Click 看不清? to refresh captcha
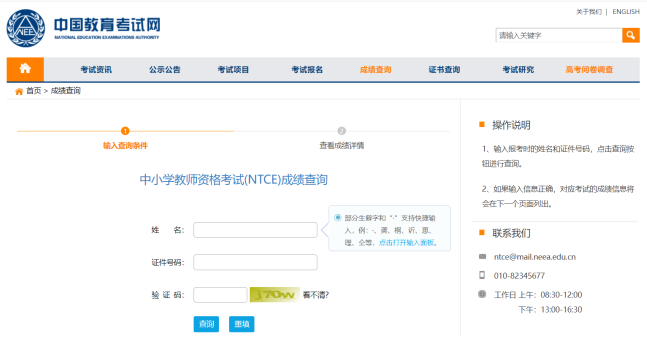The width and height of the screenshot is (647, 364). [x=316, y=295]
